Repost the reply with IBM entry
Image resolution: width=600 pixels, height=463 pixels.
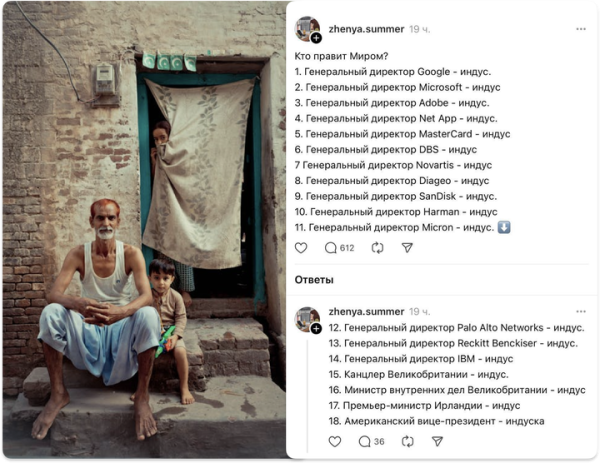pos(408,442)
